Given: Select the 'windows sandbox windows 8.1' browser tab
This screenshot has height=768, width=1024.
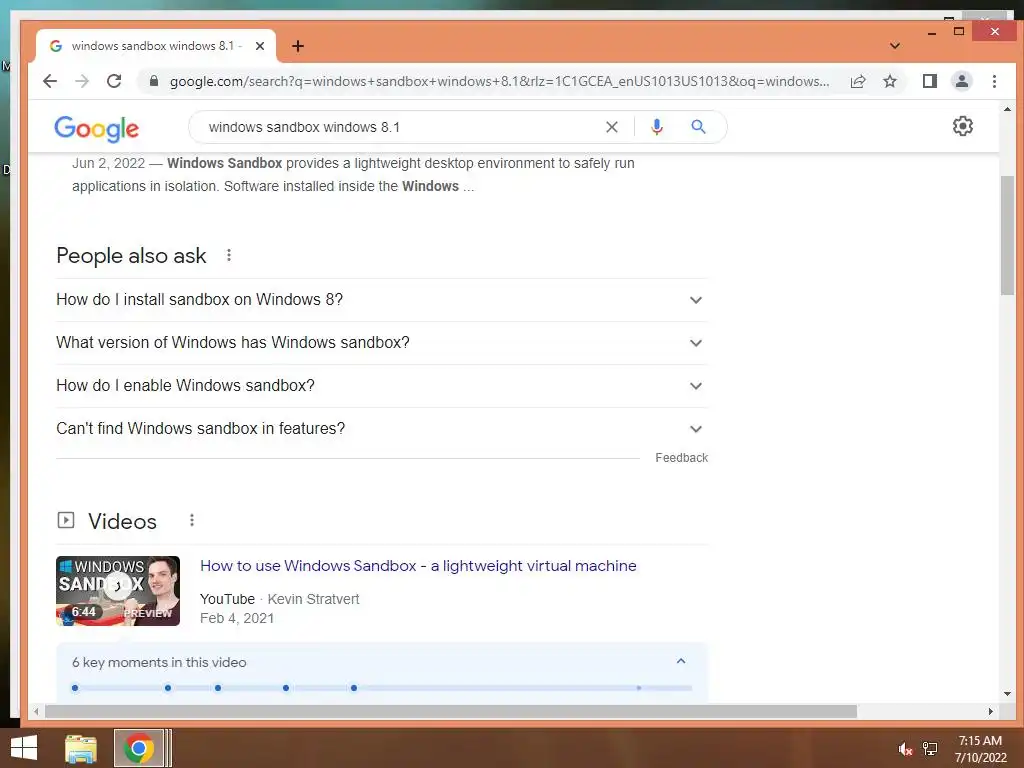Looking at the screenshot, I should [155, 46].
